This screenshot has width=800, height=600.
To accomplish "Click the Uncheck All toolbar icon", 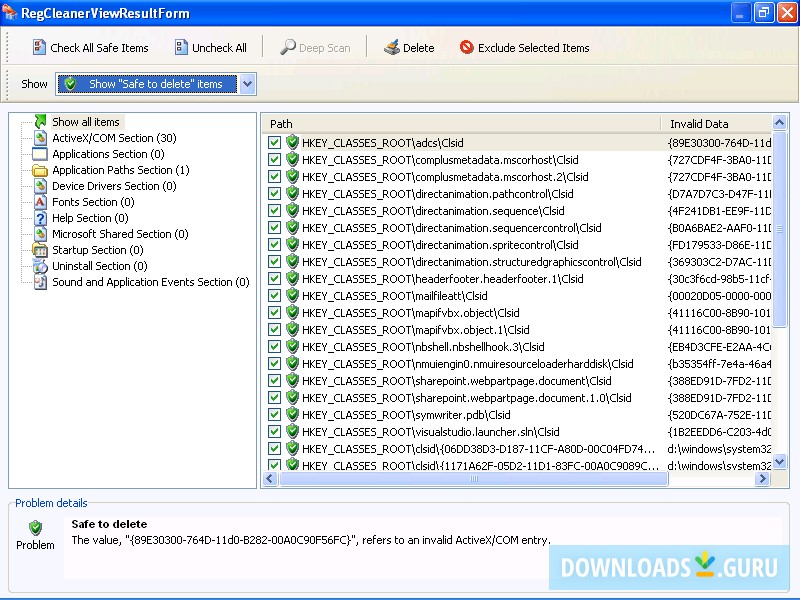I will pyautogui.click(x=181, y=47).
